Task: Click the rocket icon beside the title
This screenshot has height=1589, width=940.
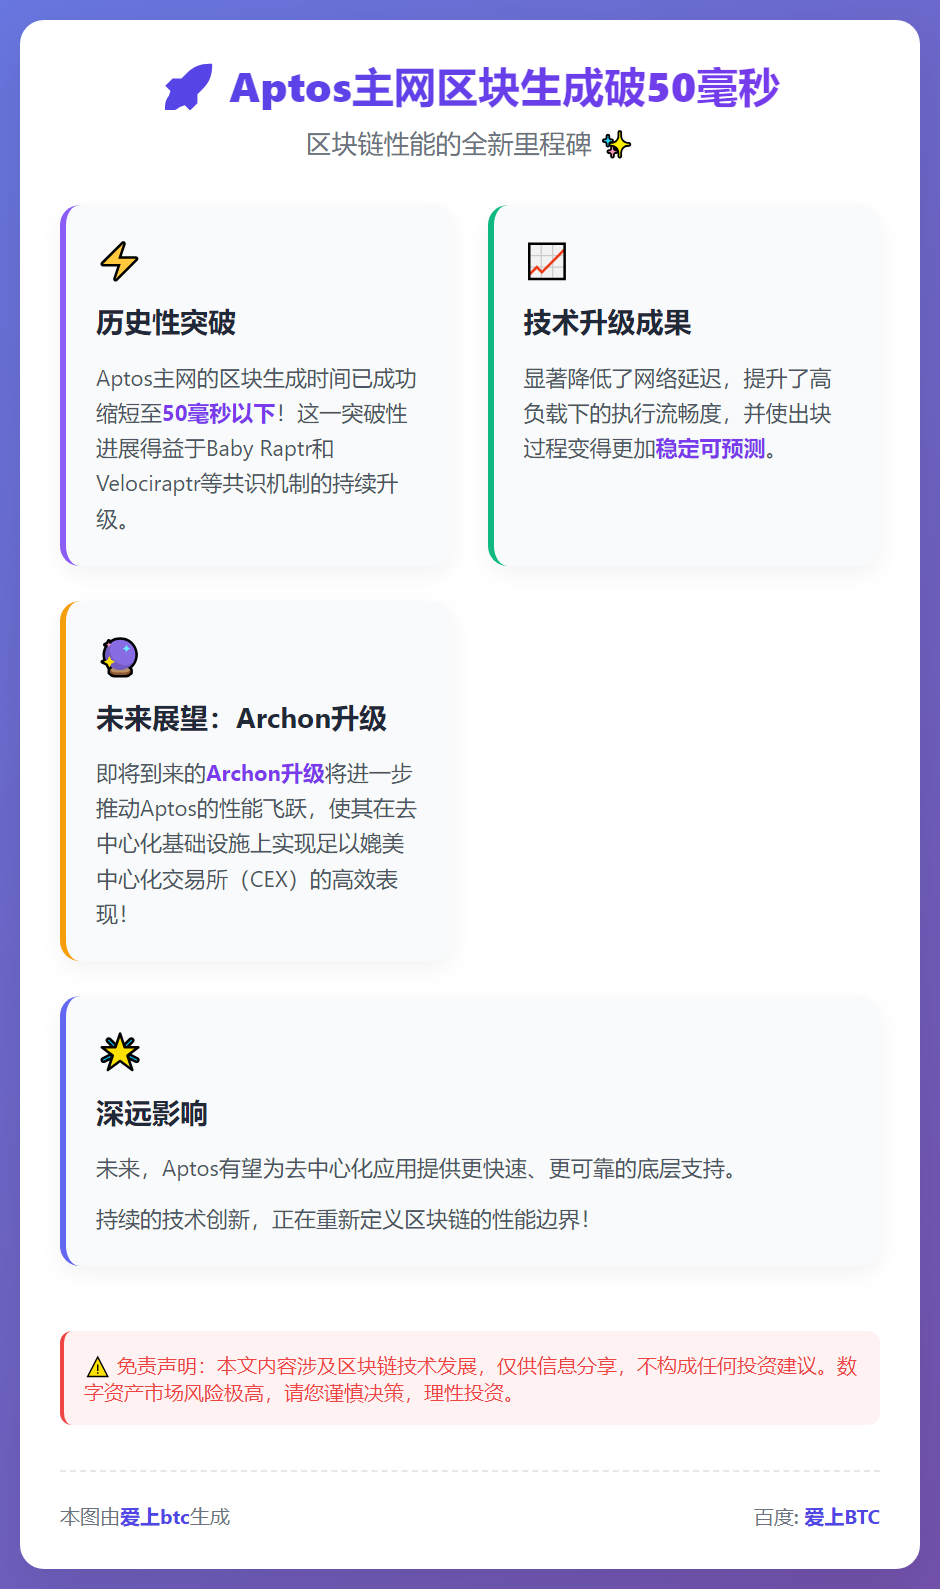Action: point(189,88)
